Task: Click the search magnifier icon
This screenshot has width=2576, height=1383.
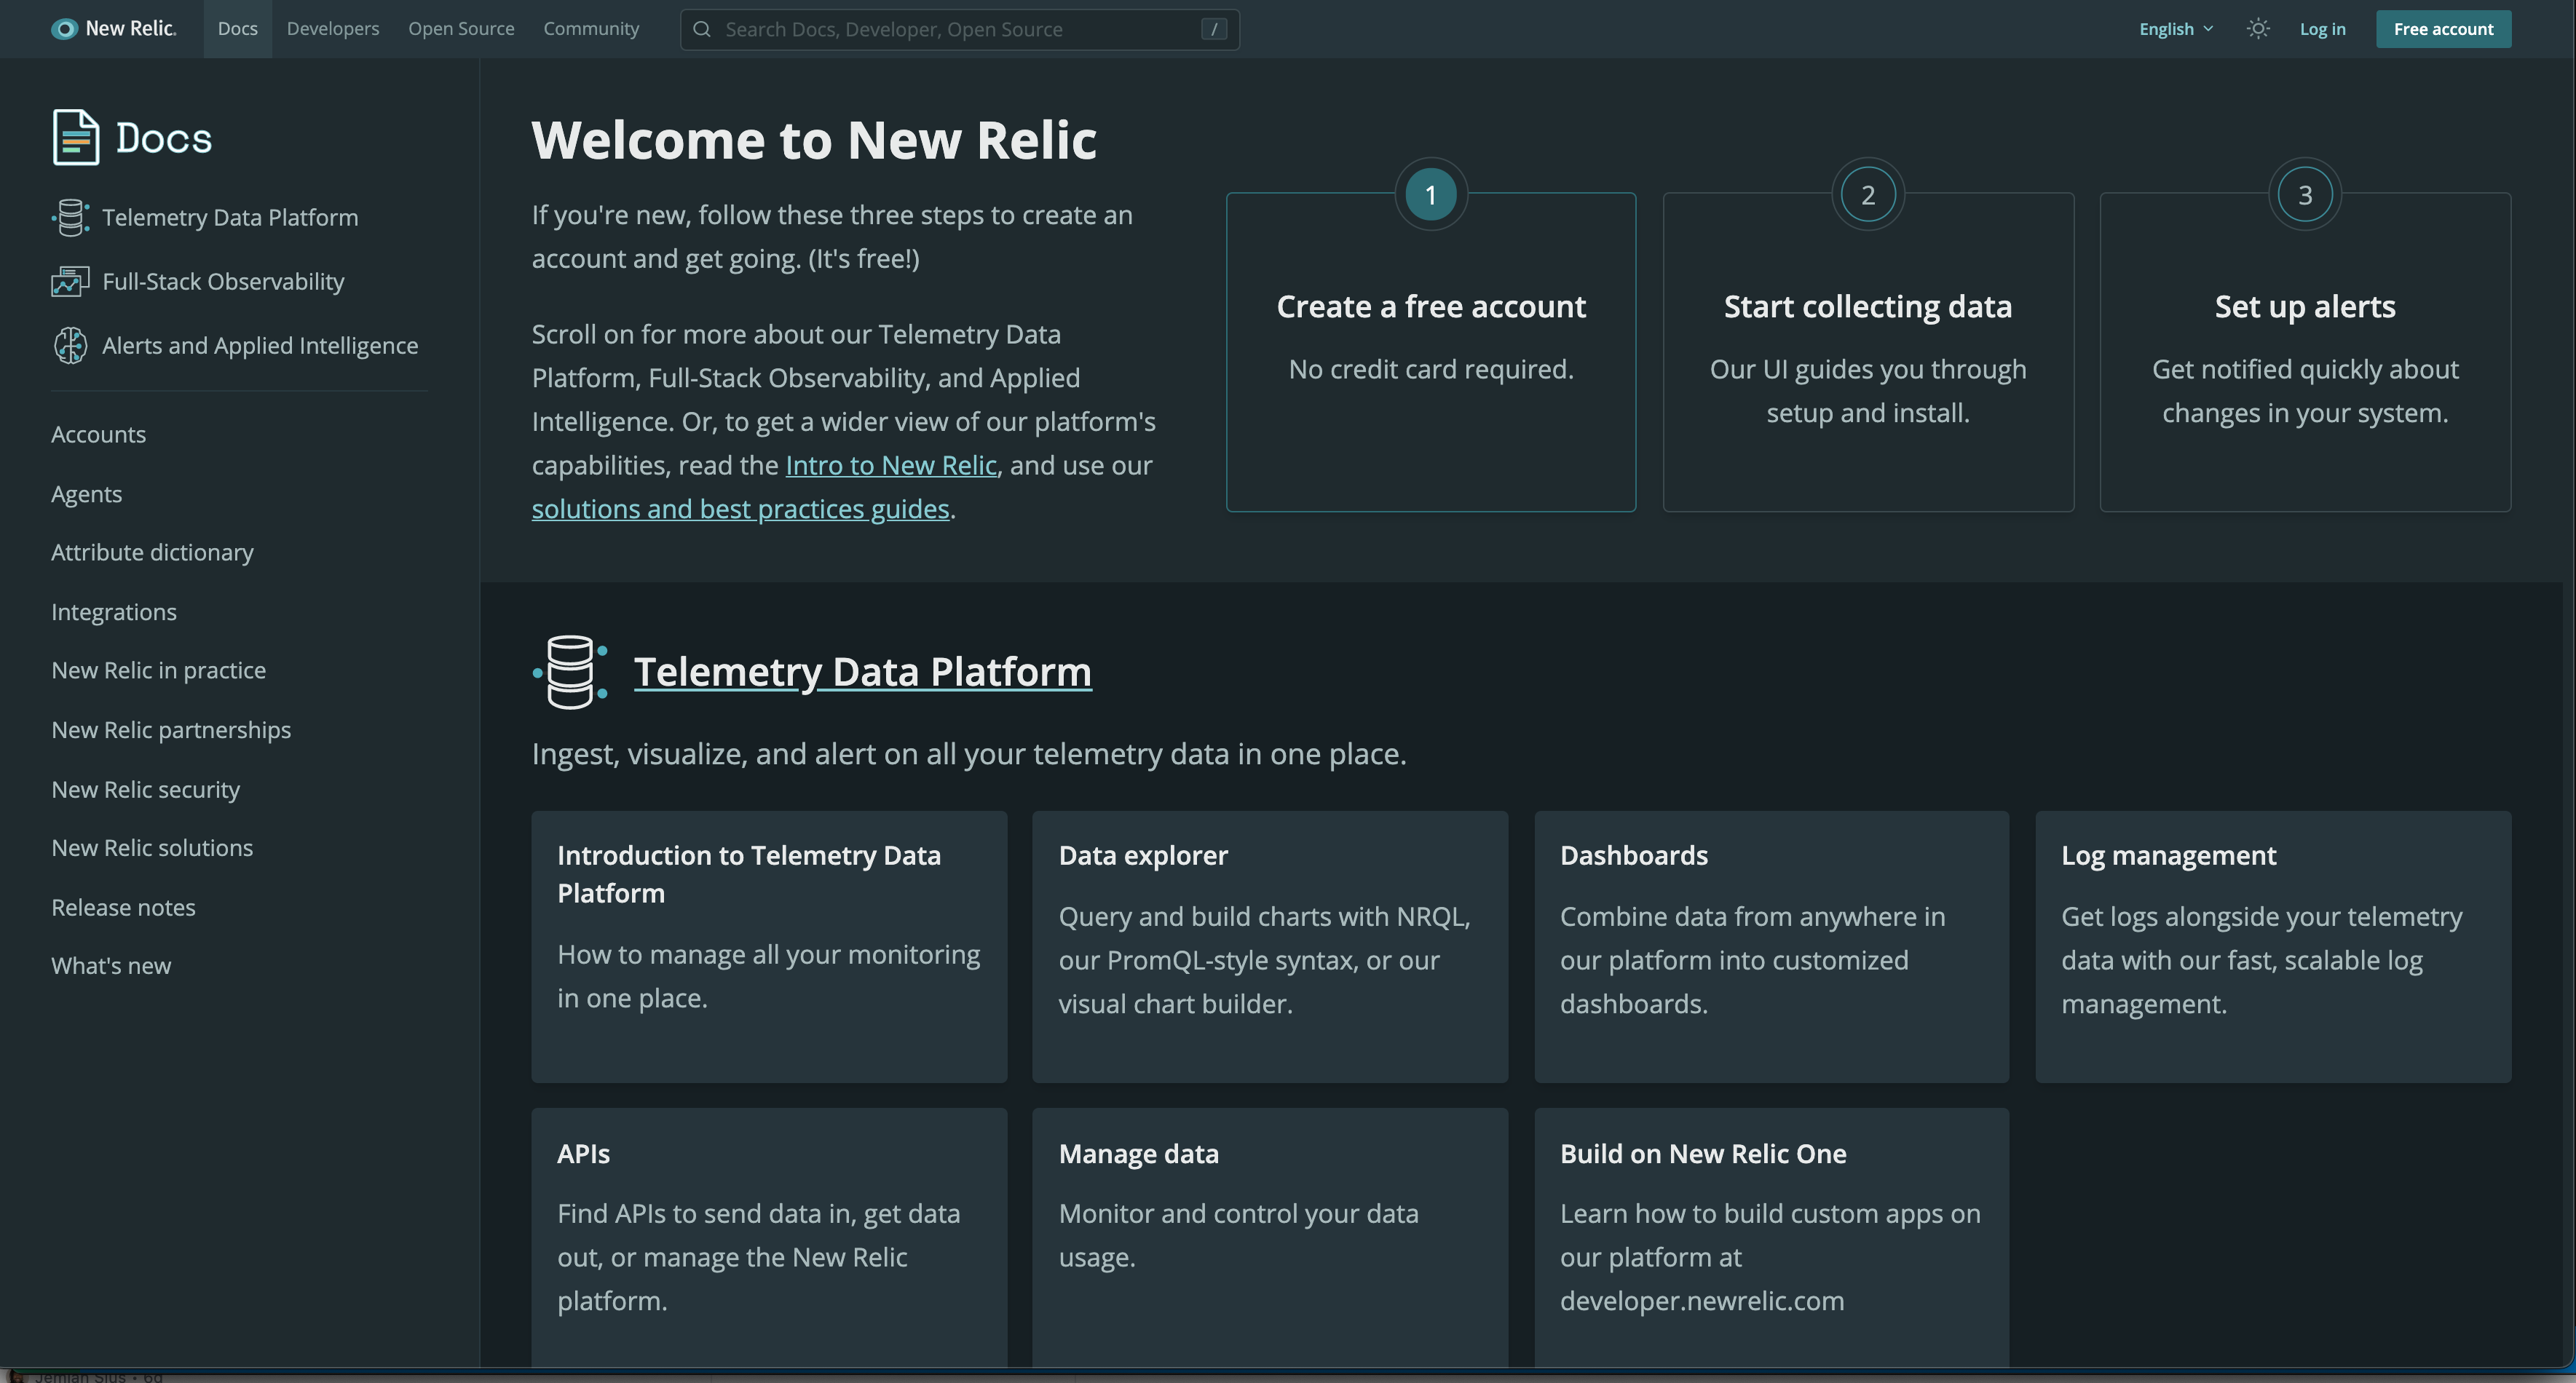Action: (702, 29)
